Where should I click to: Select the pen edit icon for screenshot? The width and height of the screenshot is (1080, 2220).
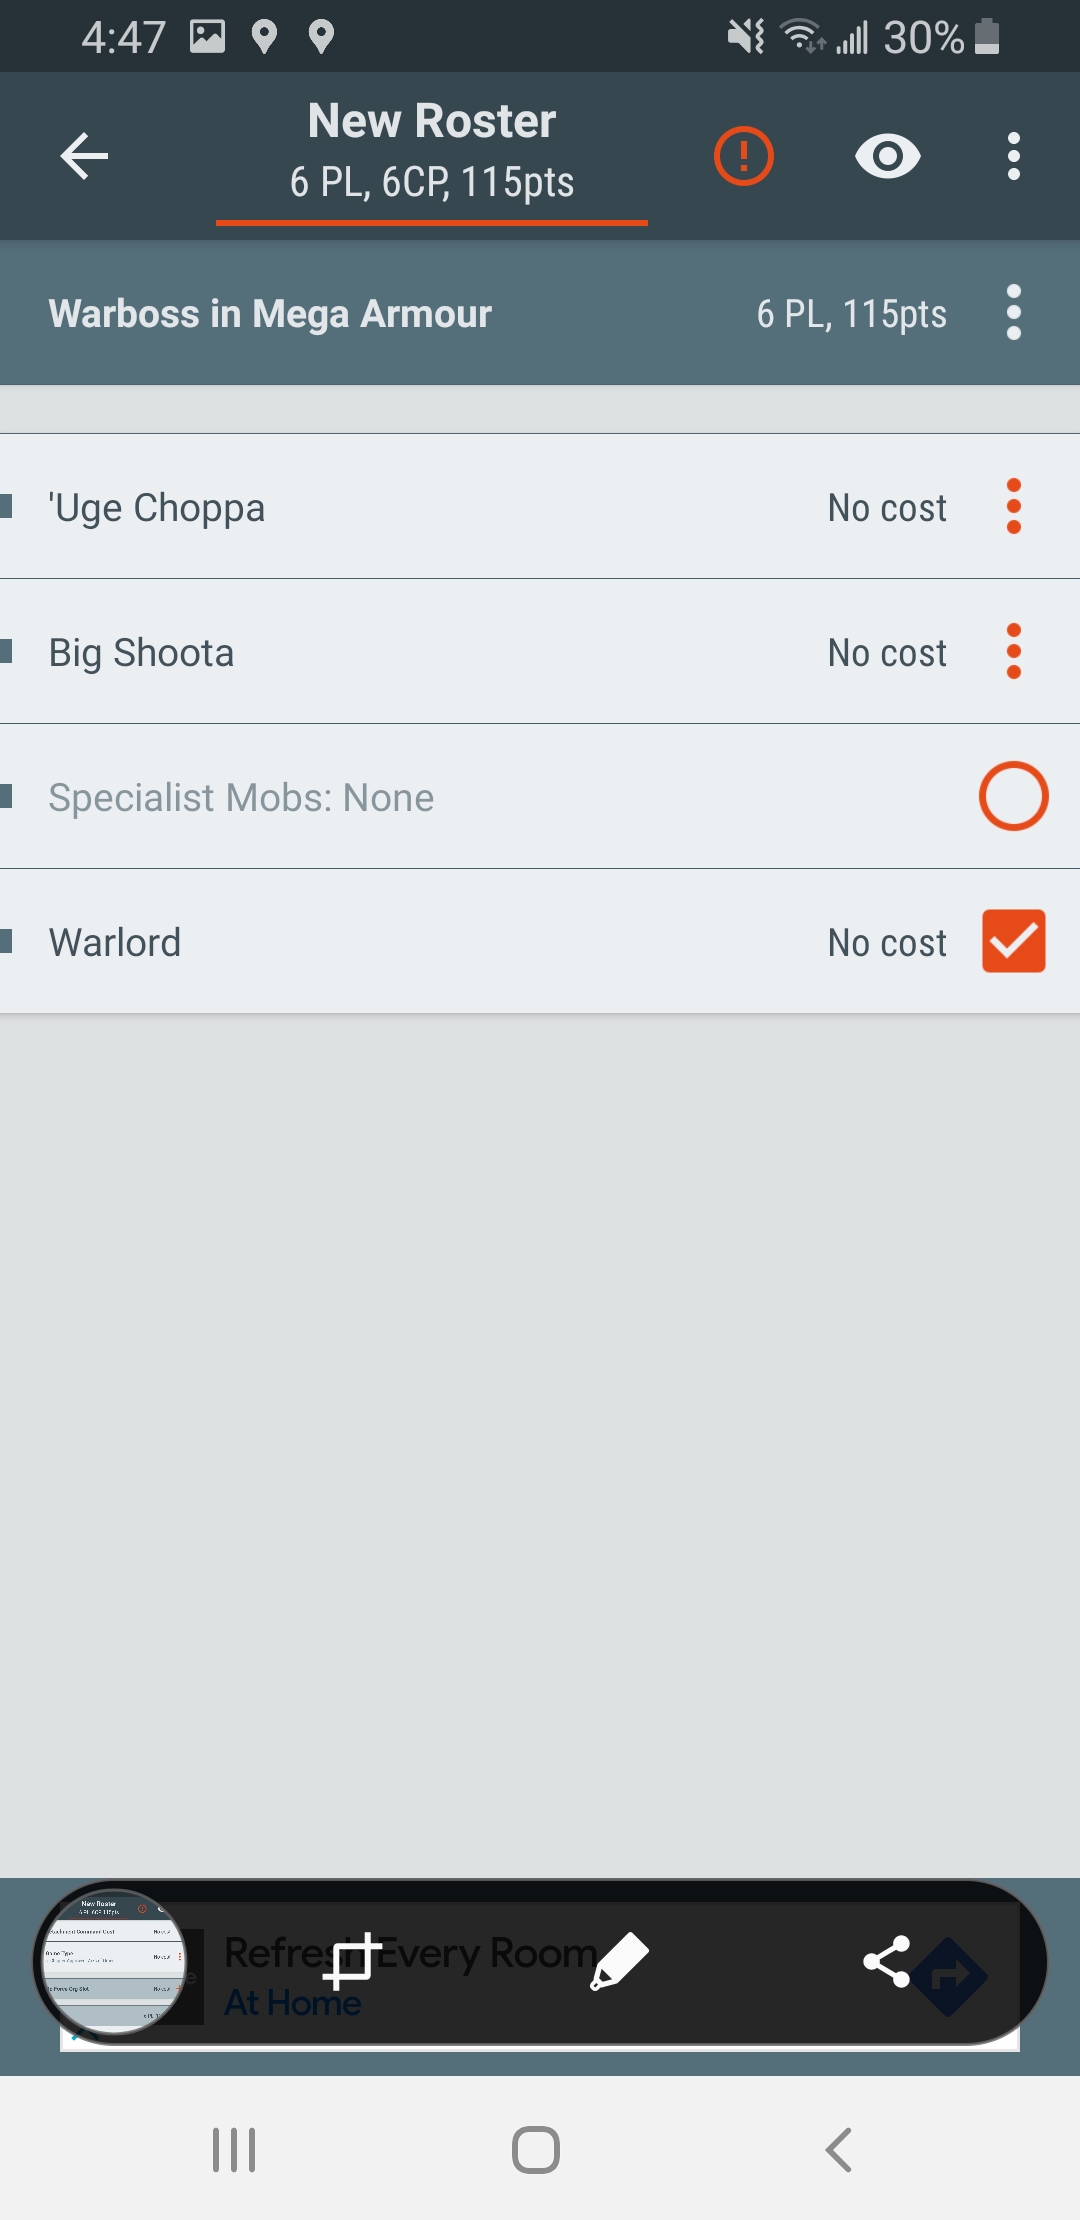pos(620,1962)
